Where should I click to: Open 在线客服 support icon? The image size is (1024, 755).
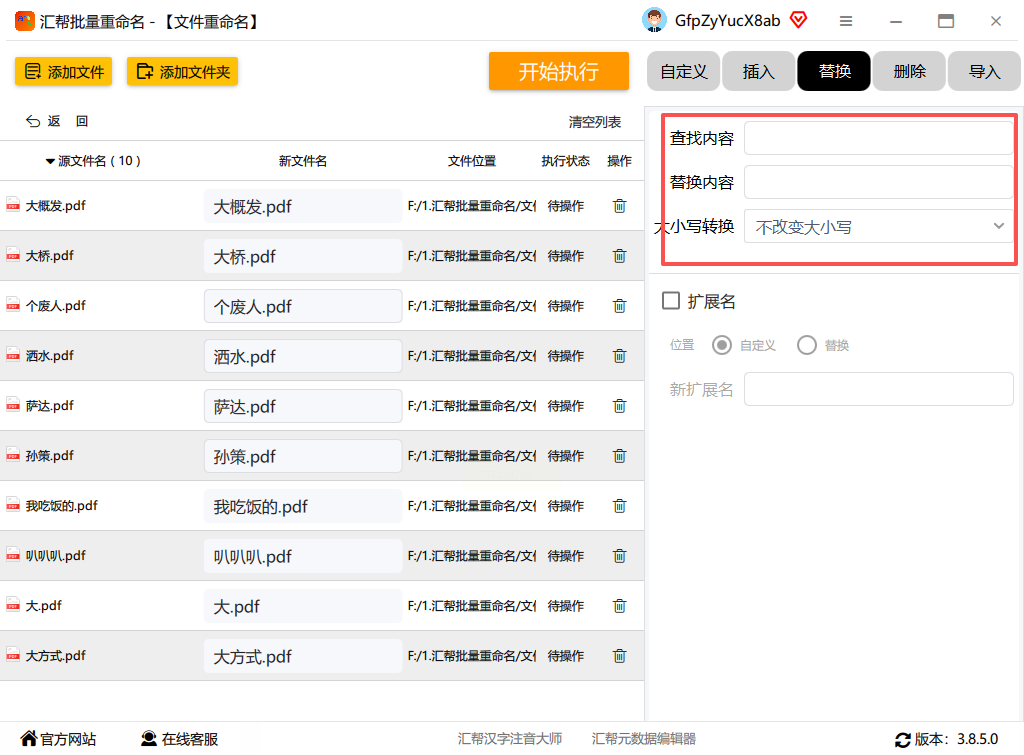point(149,739)
